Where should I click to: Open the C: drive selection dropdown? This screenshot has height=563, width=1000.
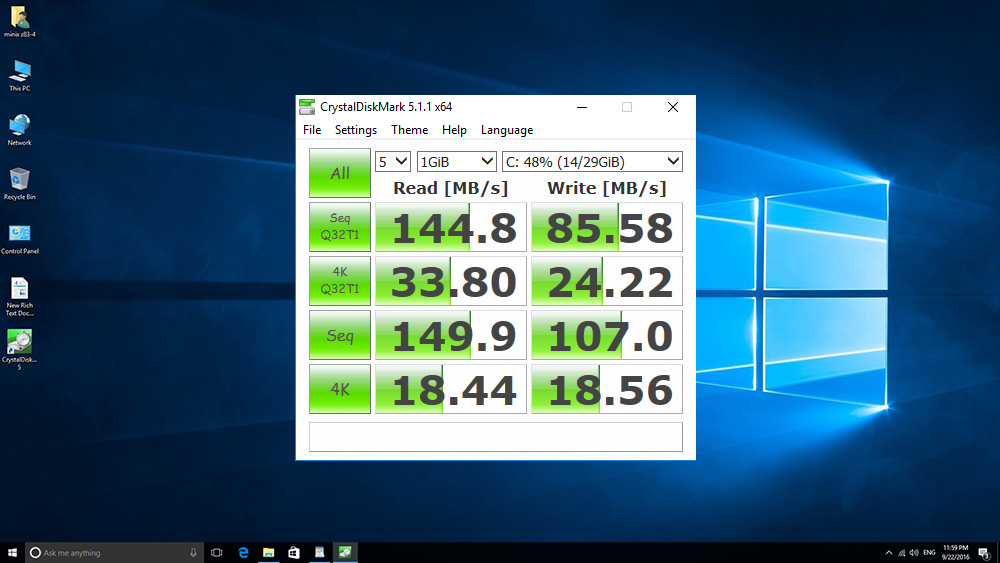tap(592, 161)
